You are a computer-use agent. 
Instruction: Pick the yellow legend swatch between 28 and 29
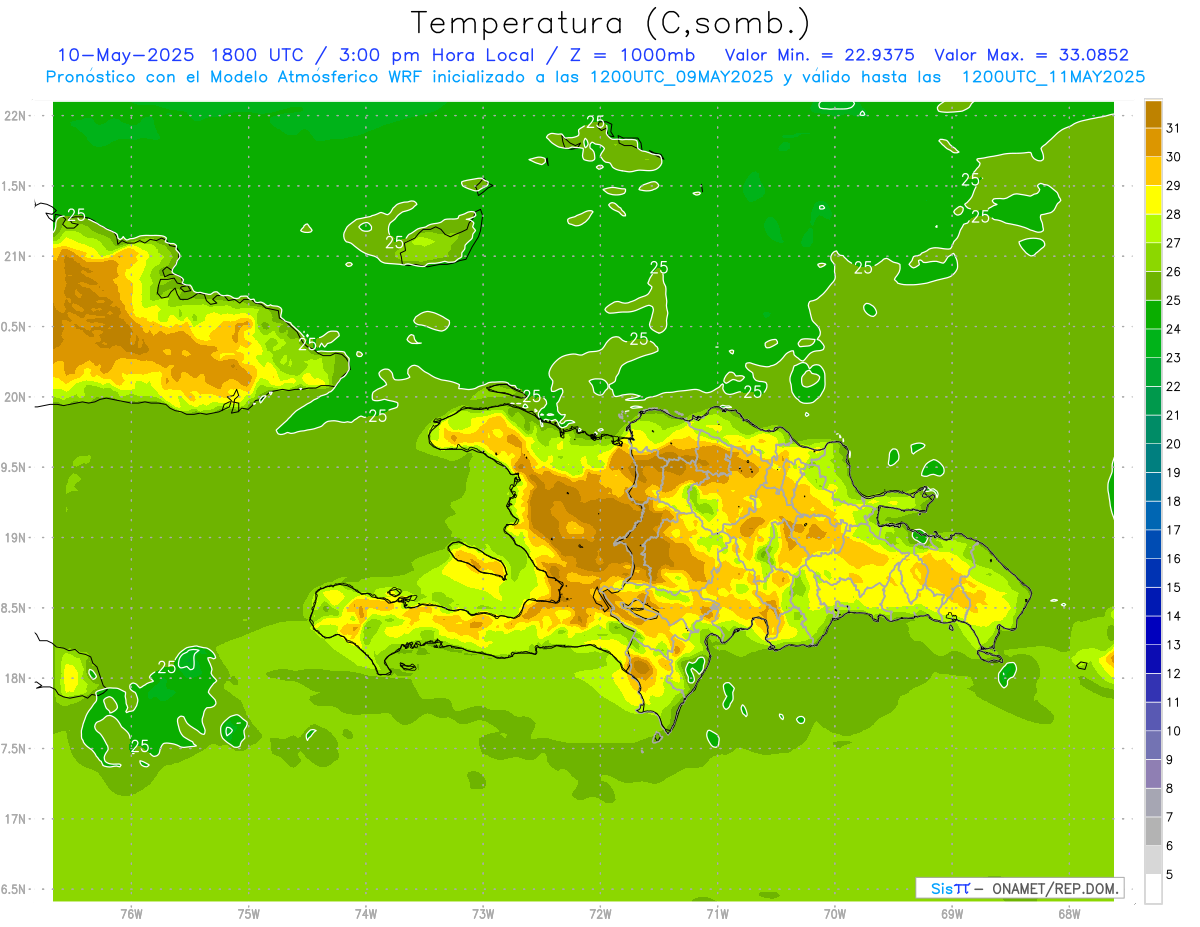click(x=1153, y=199)
